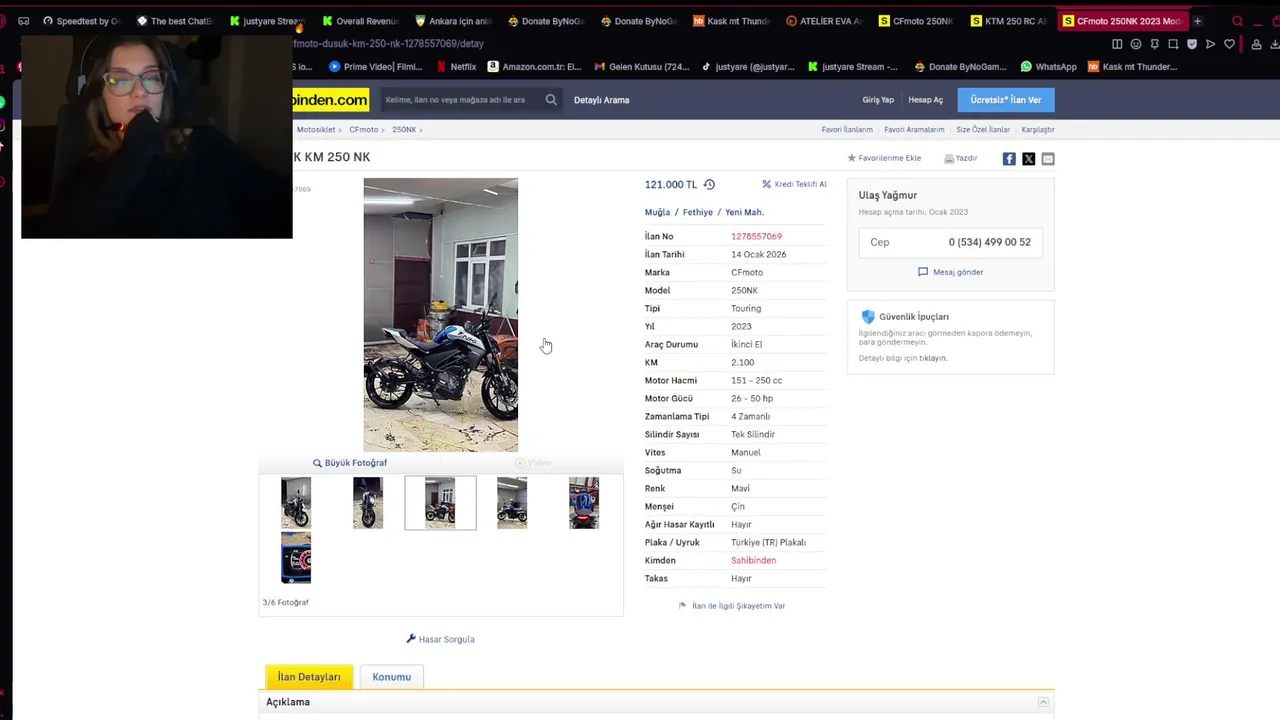Click Hasar Sorgula link
The height and width of the screenshot is (720, 1280).
(440, 639)
